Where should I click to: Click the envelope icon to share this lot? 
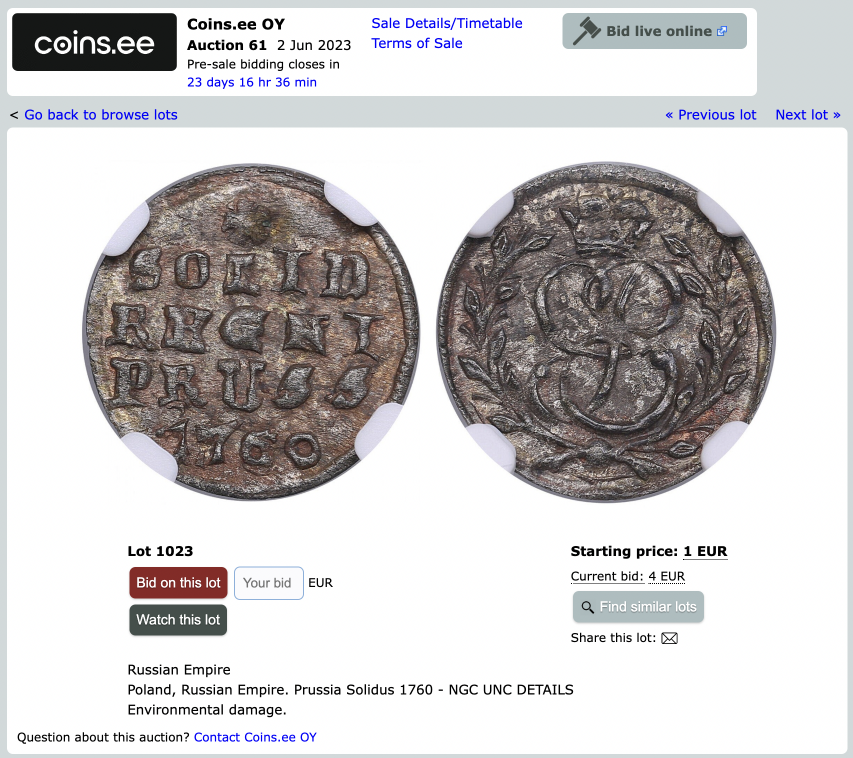click(x=669, y=638)
